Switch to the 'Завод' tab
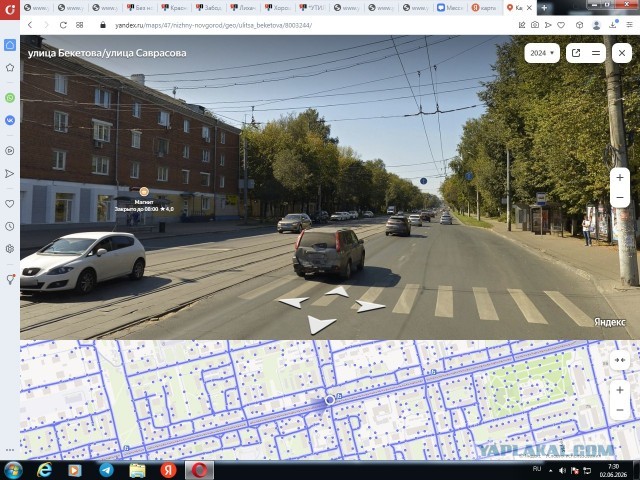 (209, 8)
